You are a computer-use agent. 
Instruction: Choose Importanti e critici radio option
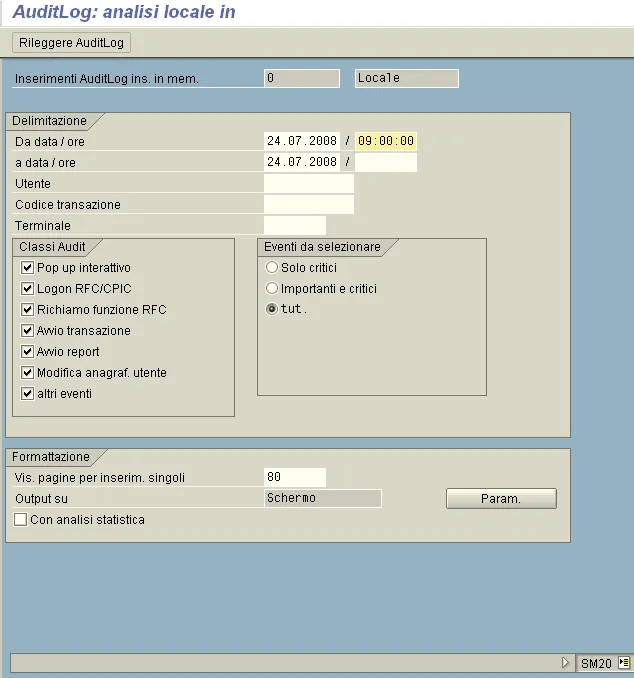point(272,289)
